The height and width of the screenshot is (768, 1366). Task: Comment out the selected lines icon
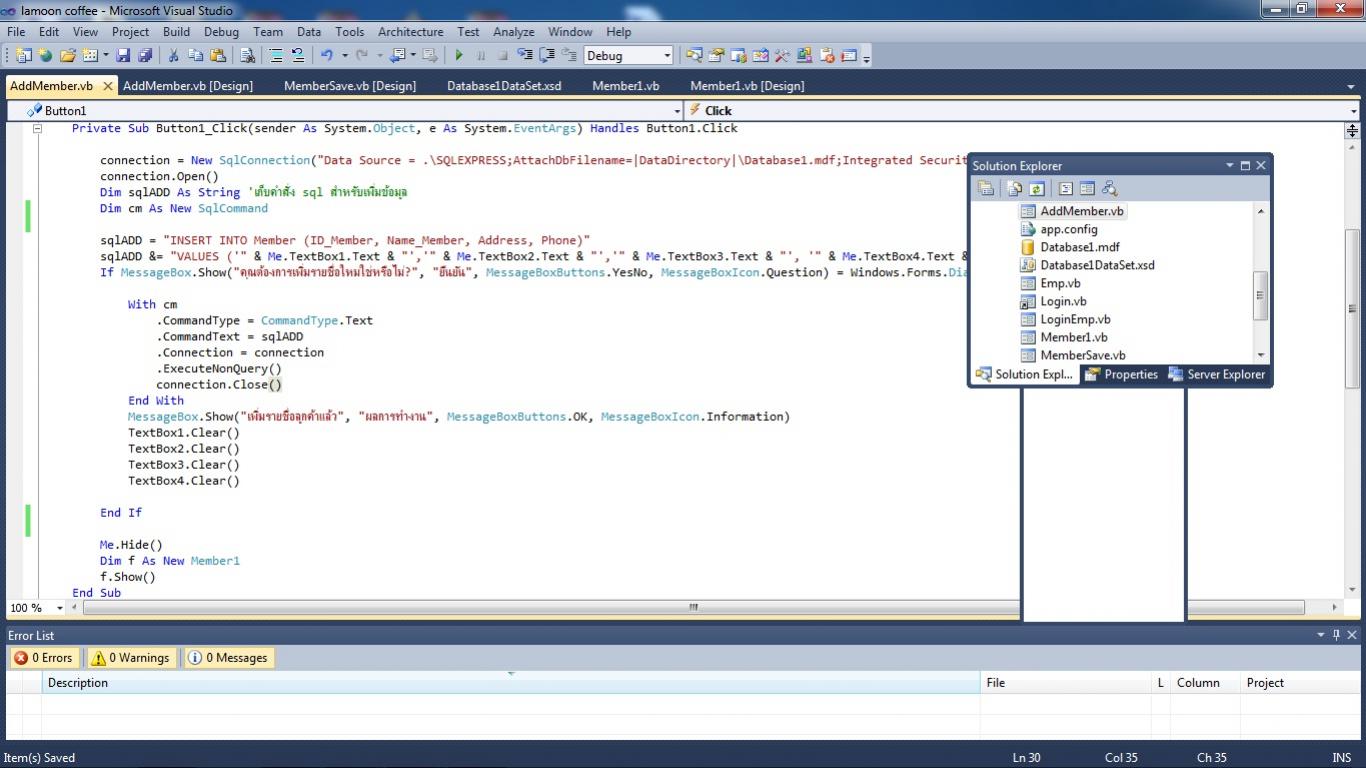[276, 56]
